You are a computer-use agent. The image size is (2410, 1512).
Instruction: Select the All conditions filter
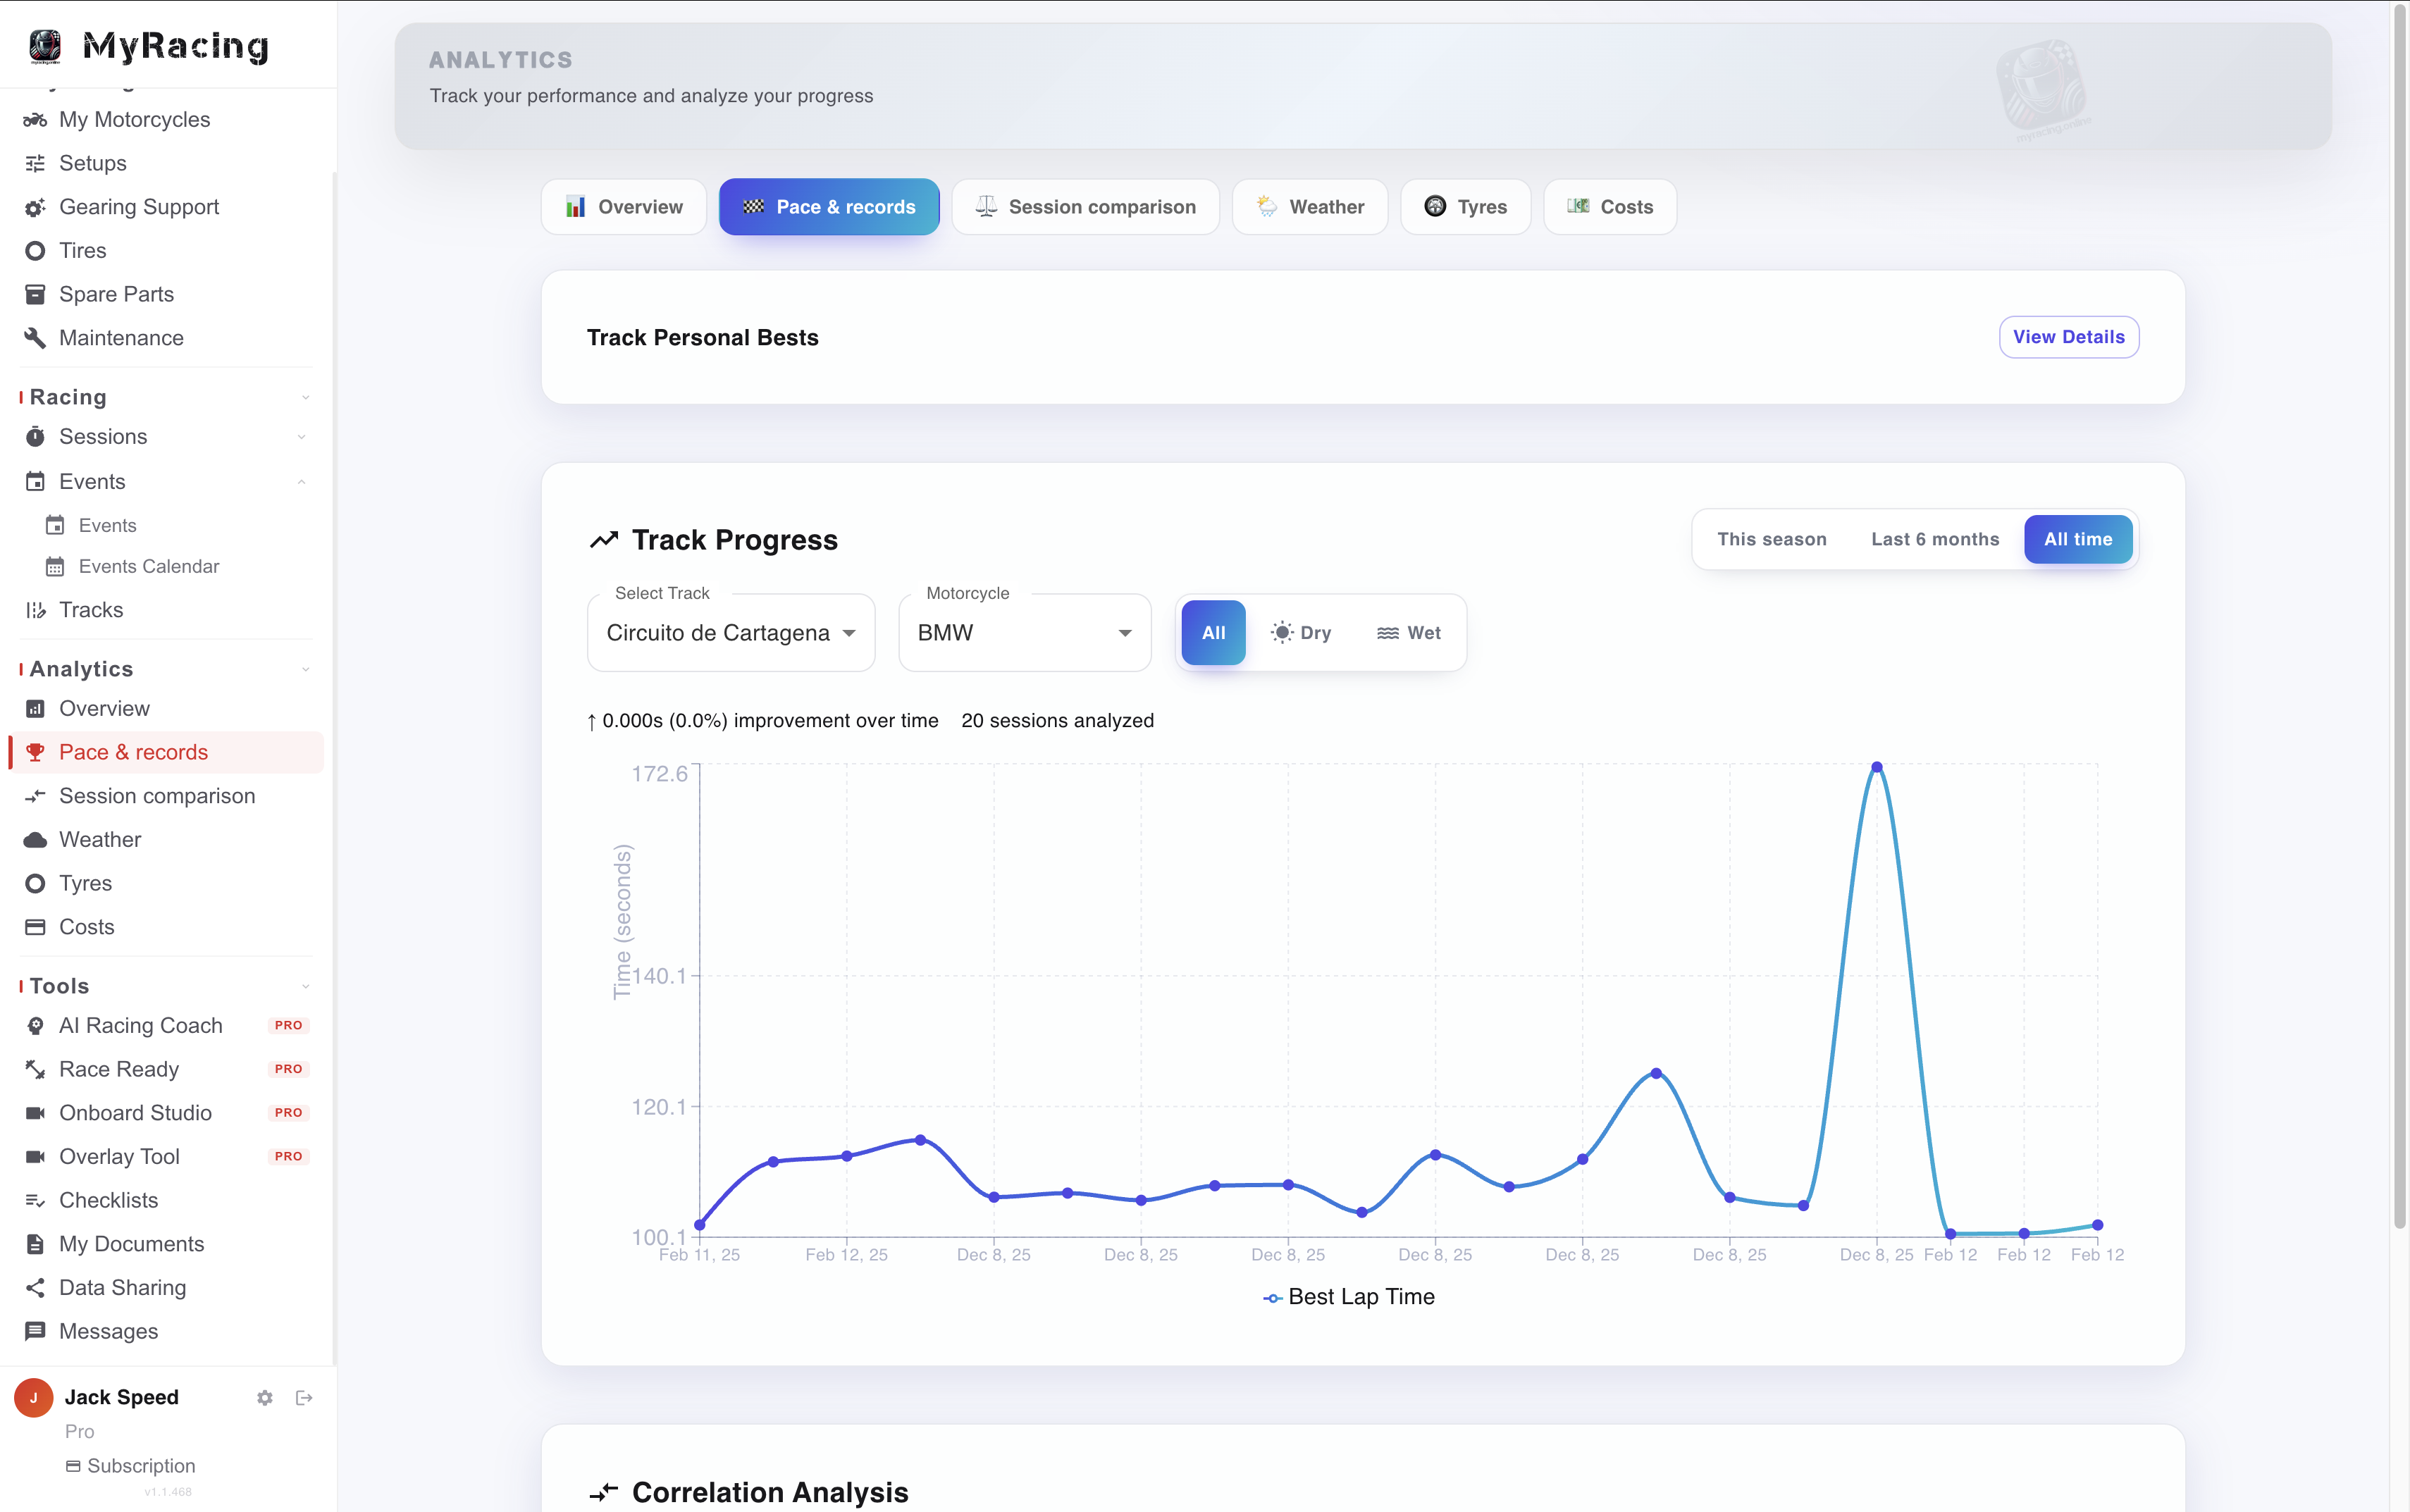(x=1213, y=633)
